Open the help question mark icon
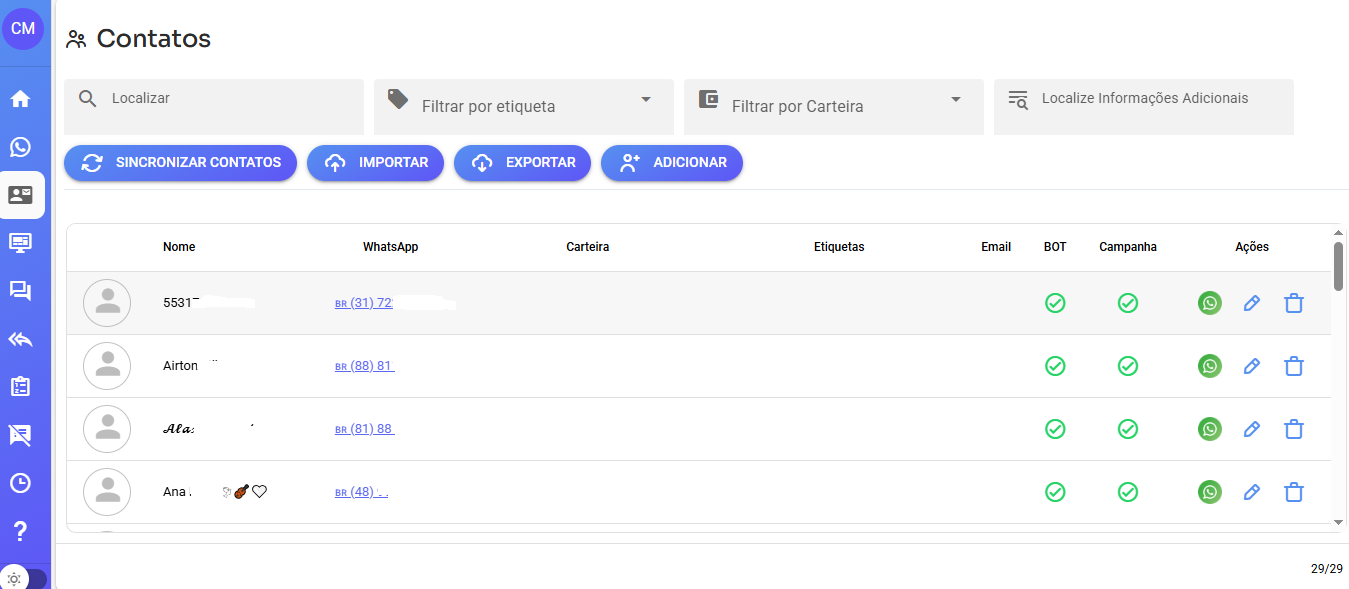The width and height of the screenshot is (1349, 589). 20,531
